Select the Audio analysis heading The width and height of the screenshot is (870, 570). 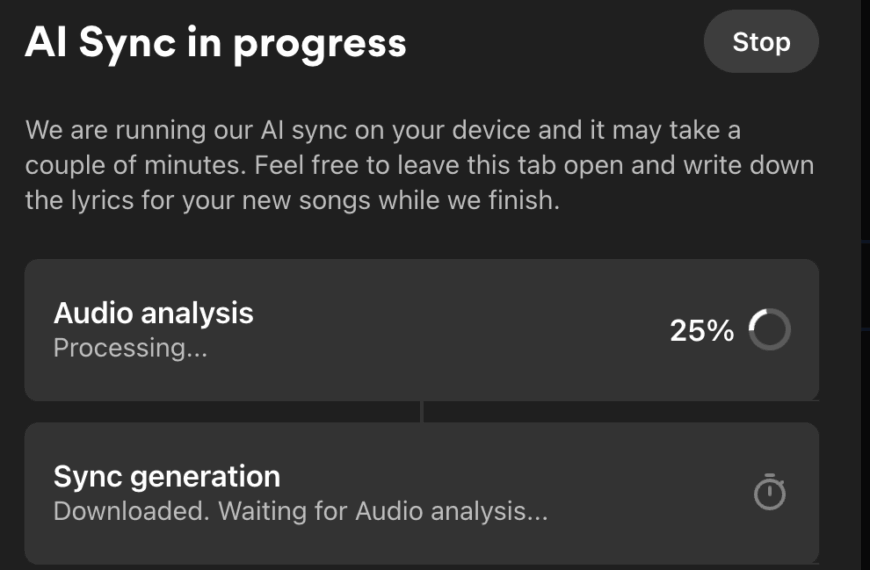(153, 313)
